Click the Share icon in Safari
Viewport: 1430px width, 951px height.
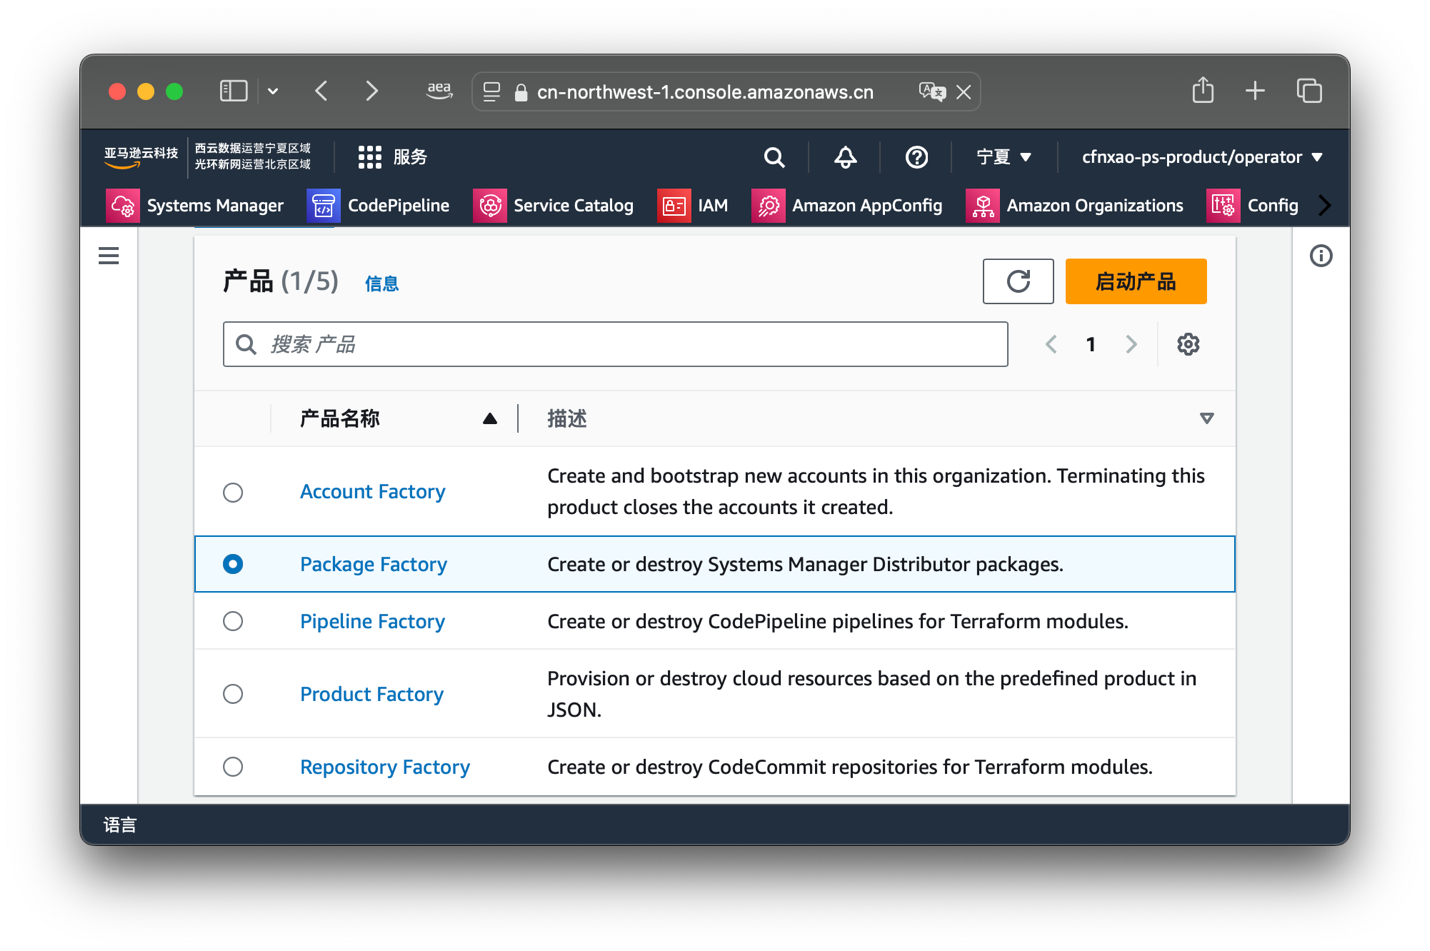click(1203, 90)
